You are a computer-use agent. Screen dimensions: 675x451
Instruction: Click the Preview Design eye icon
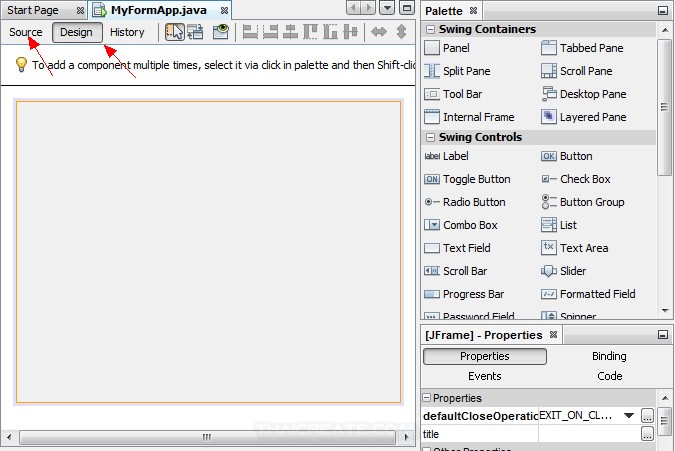click(221, 32)
